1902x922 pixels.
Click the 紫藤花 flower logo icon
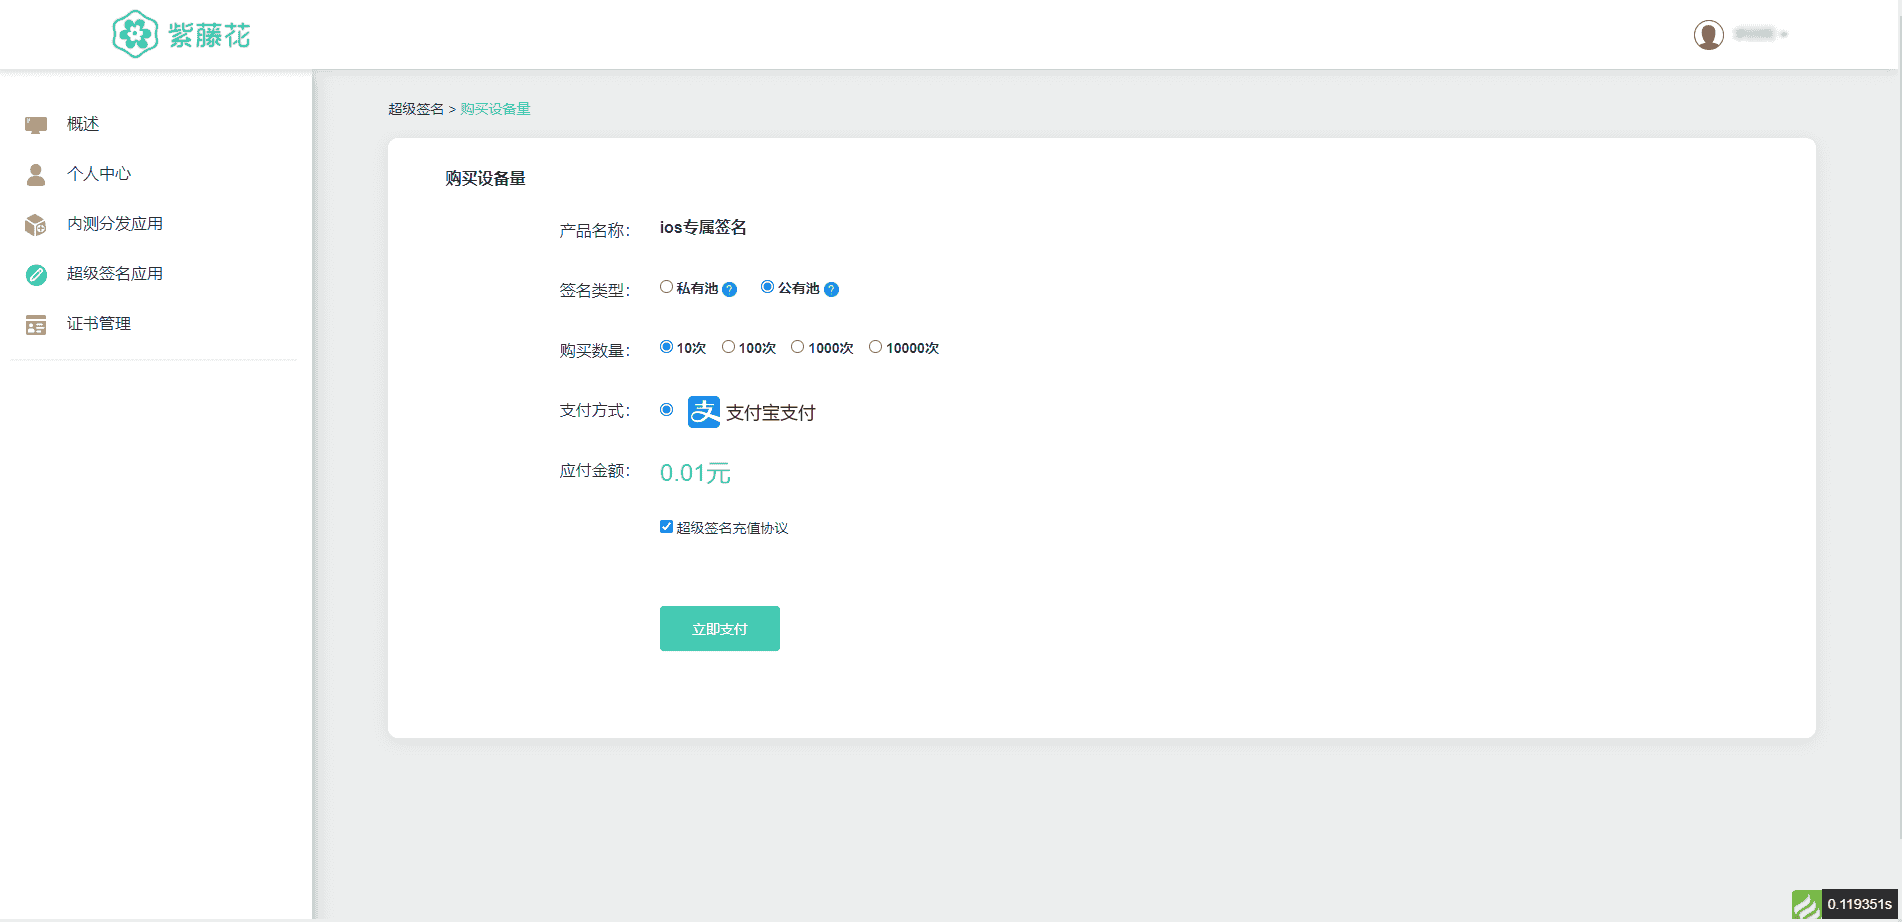(x=135, y=35)
